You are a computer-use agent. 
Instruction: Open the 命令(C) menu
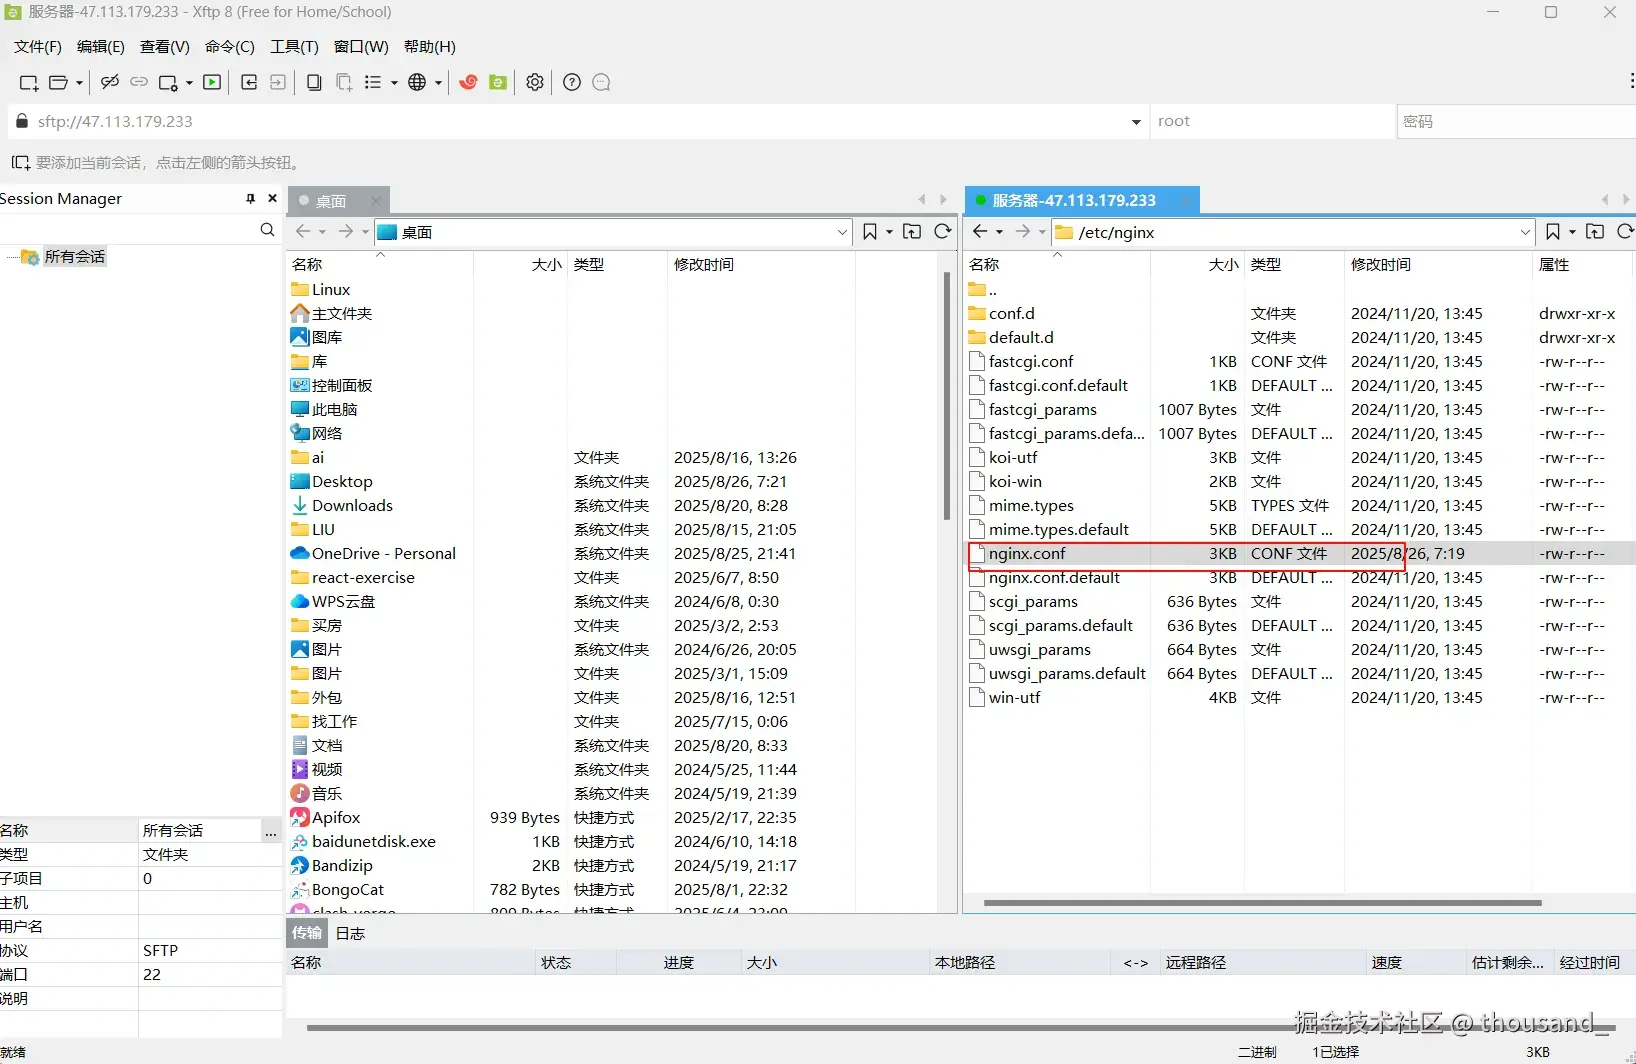[230, 47]
